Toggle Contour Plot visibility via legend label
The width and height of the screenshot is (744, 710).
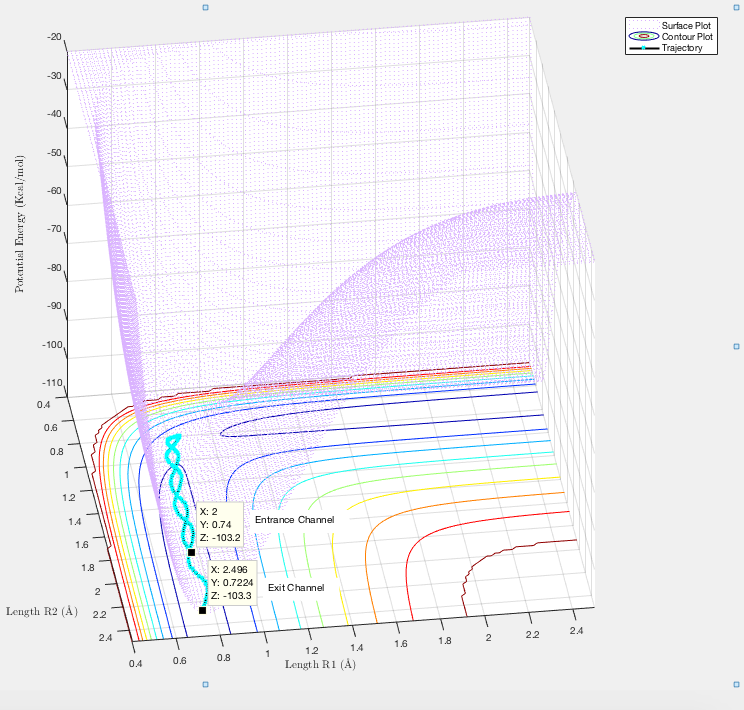coord(686,36)
